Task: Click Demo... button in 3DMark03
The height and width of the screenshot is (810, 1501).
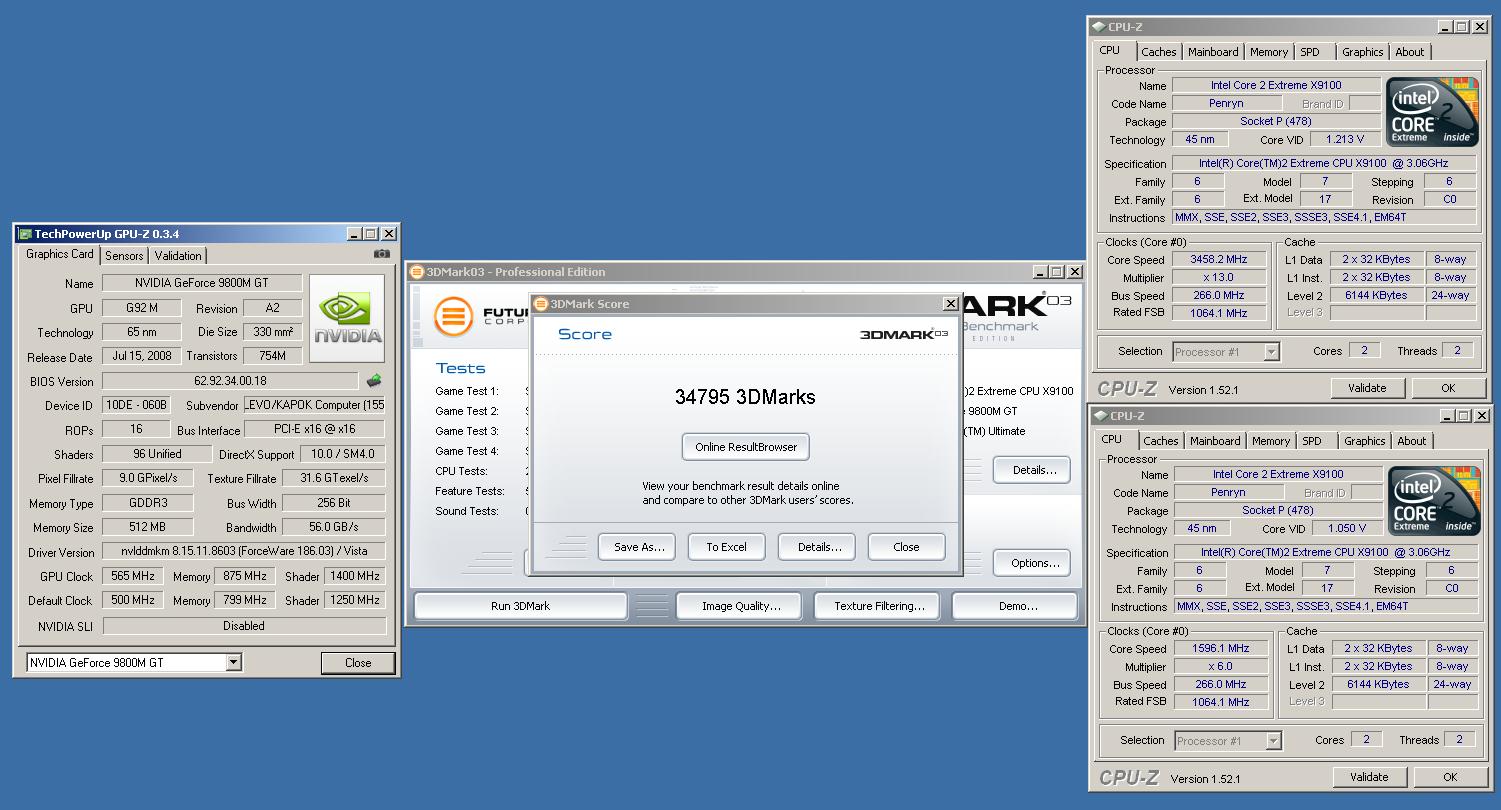Action: point(1015,606)
